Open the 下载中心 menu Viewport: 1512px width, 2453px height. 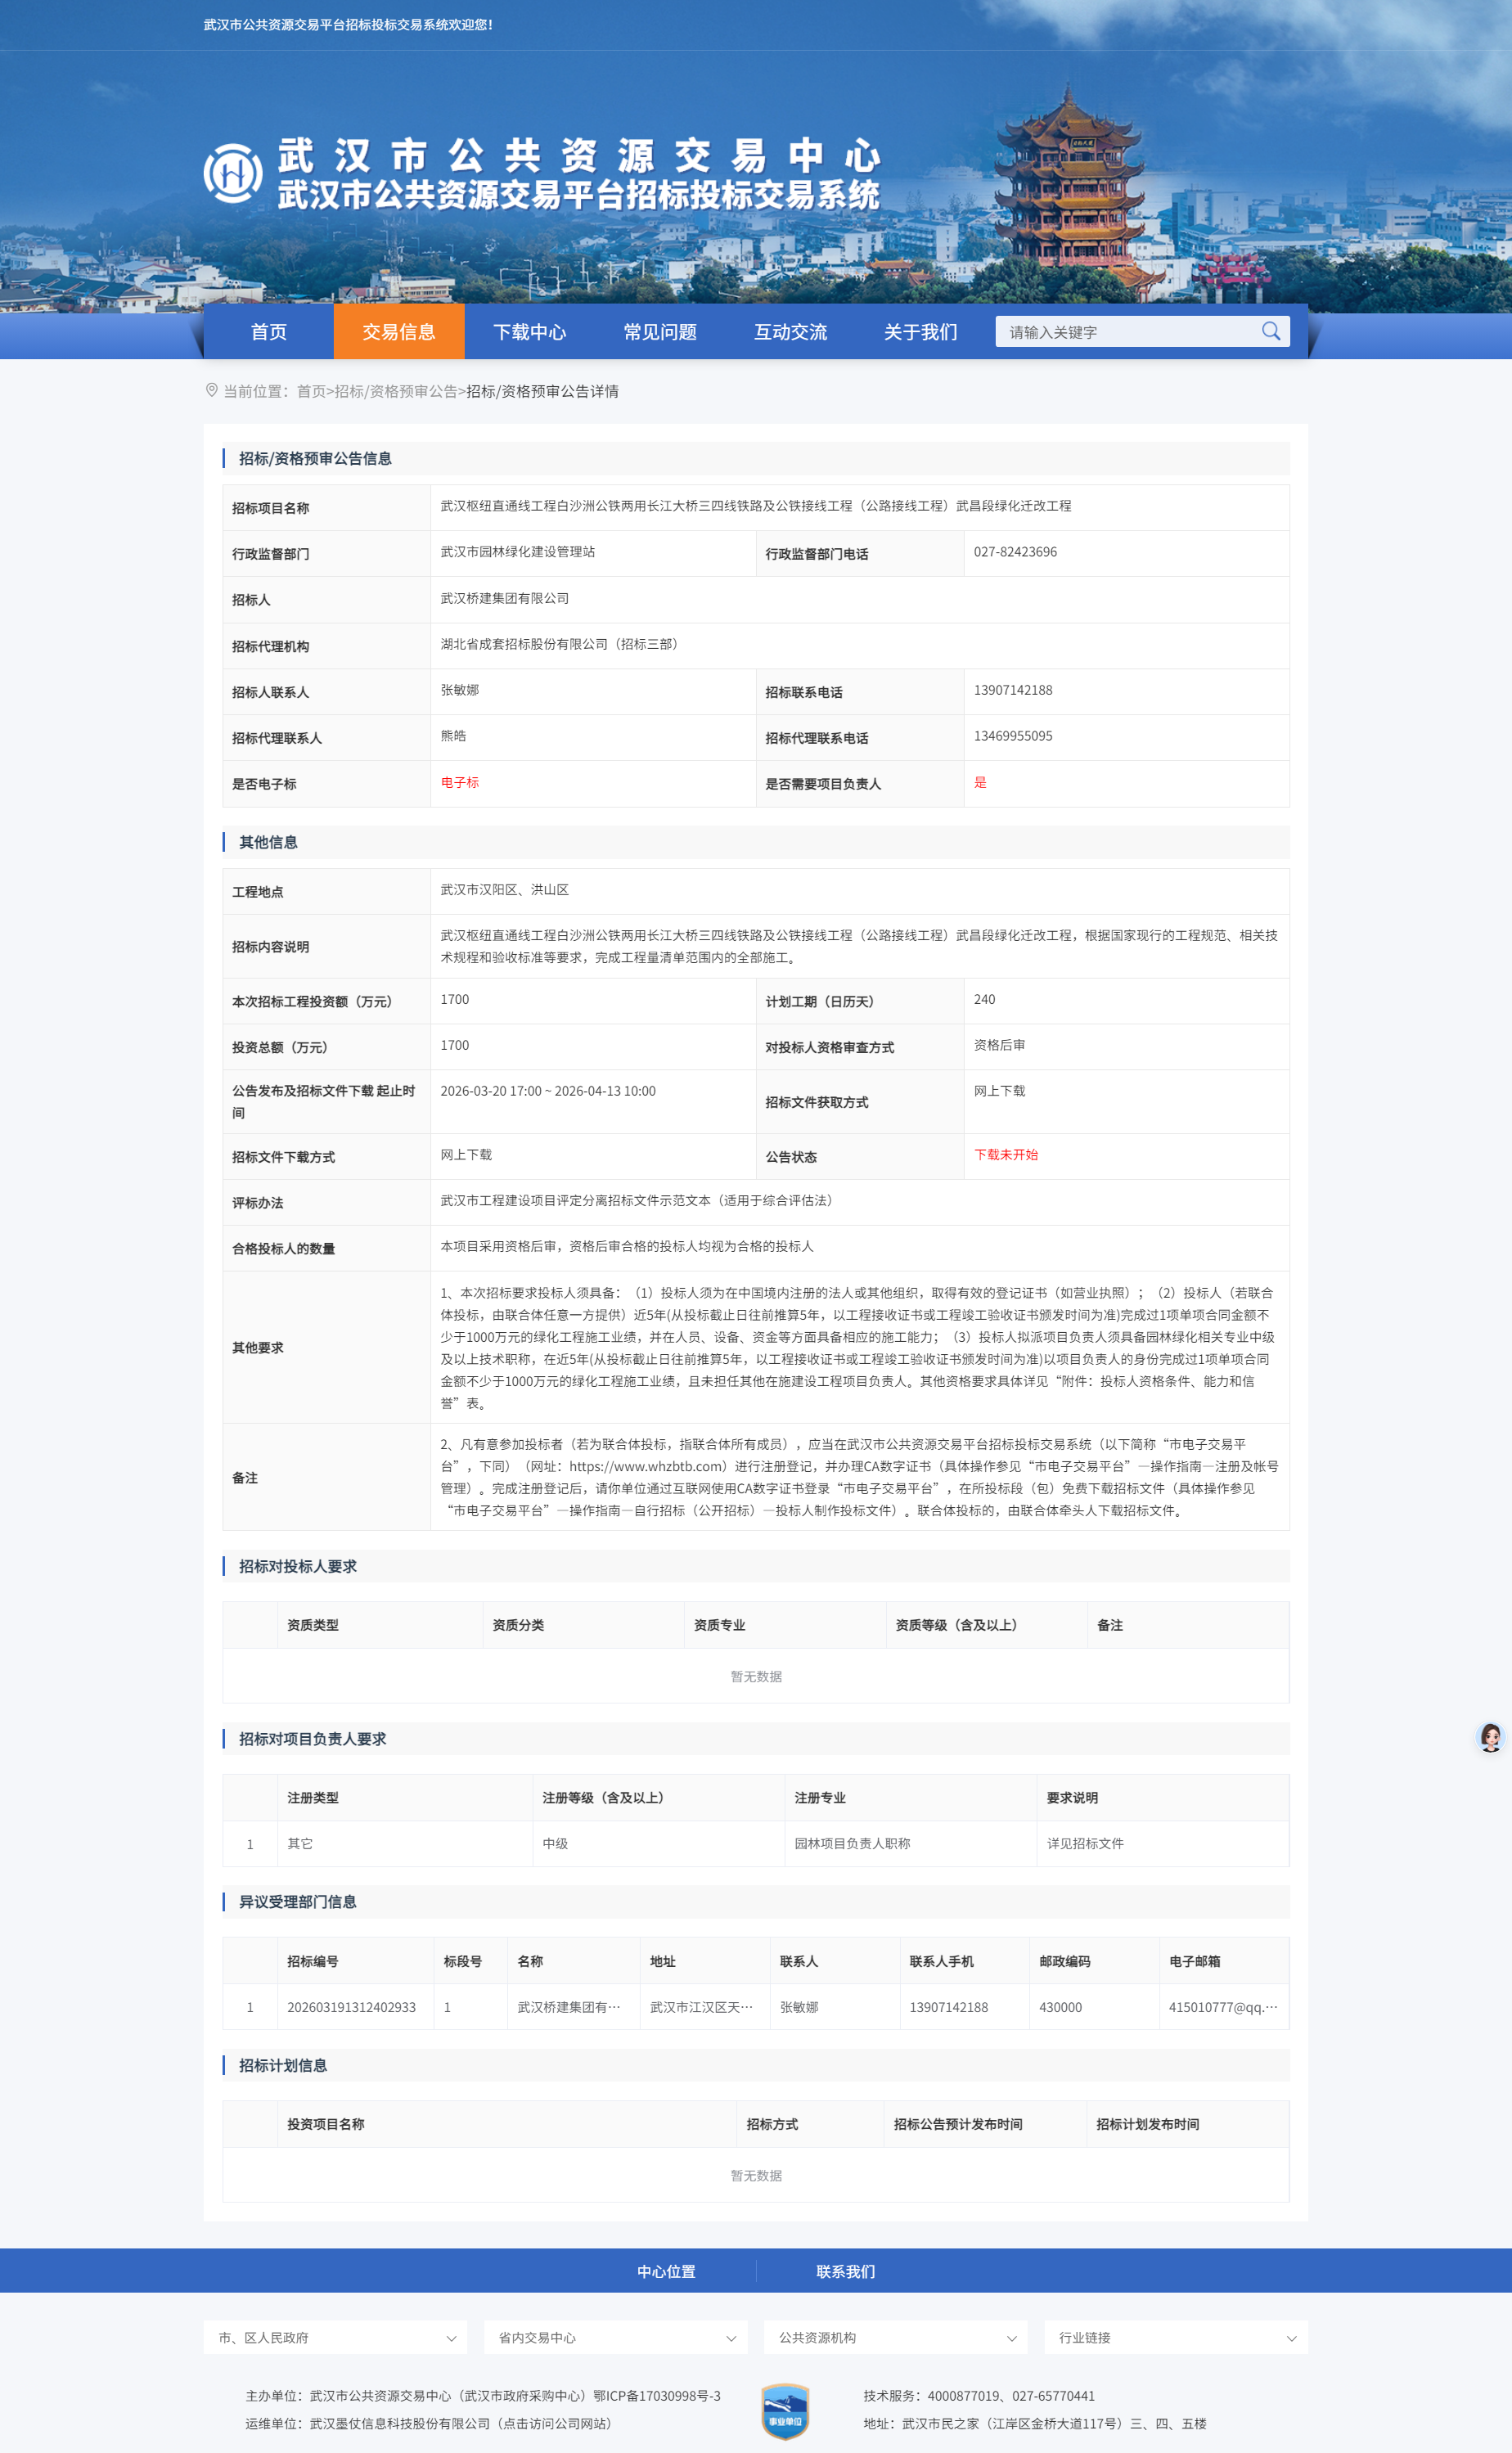531,332
